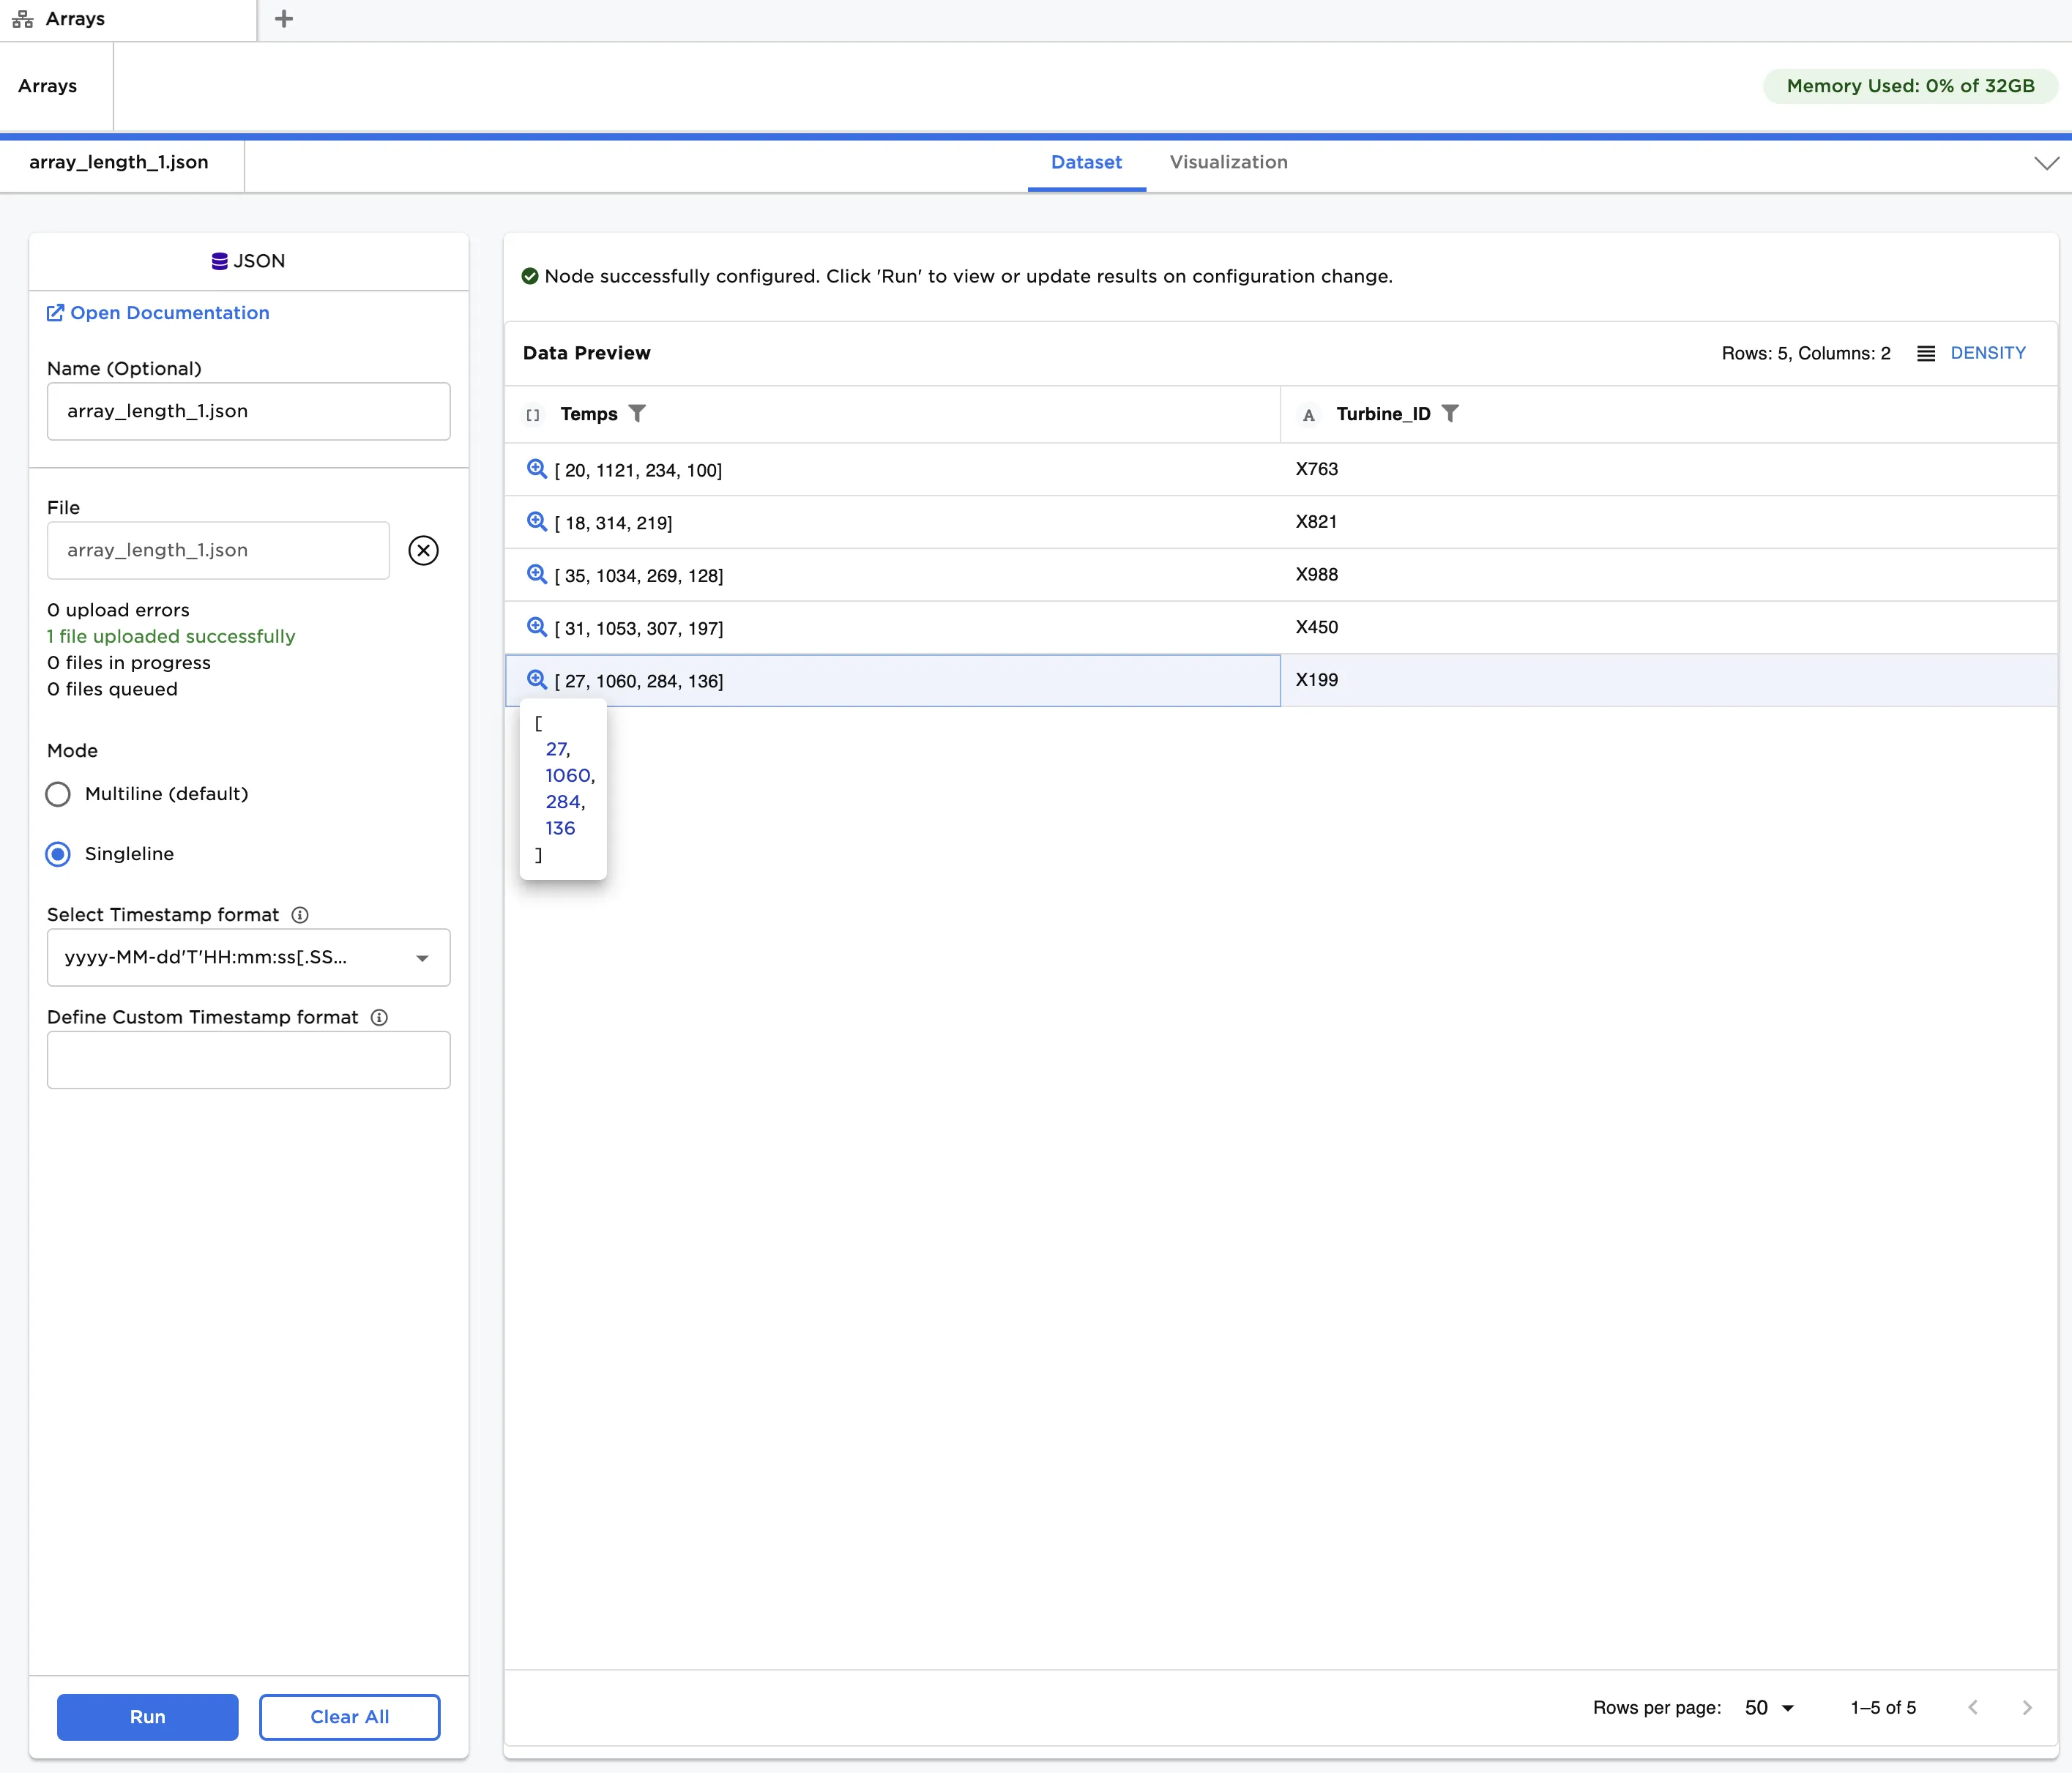Open Documentation link
Viewport: 2072px width, 1773px height.
pos(159,313)
